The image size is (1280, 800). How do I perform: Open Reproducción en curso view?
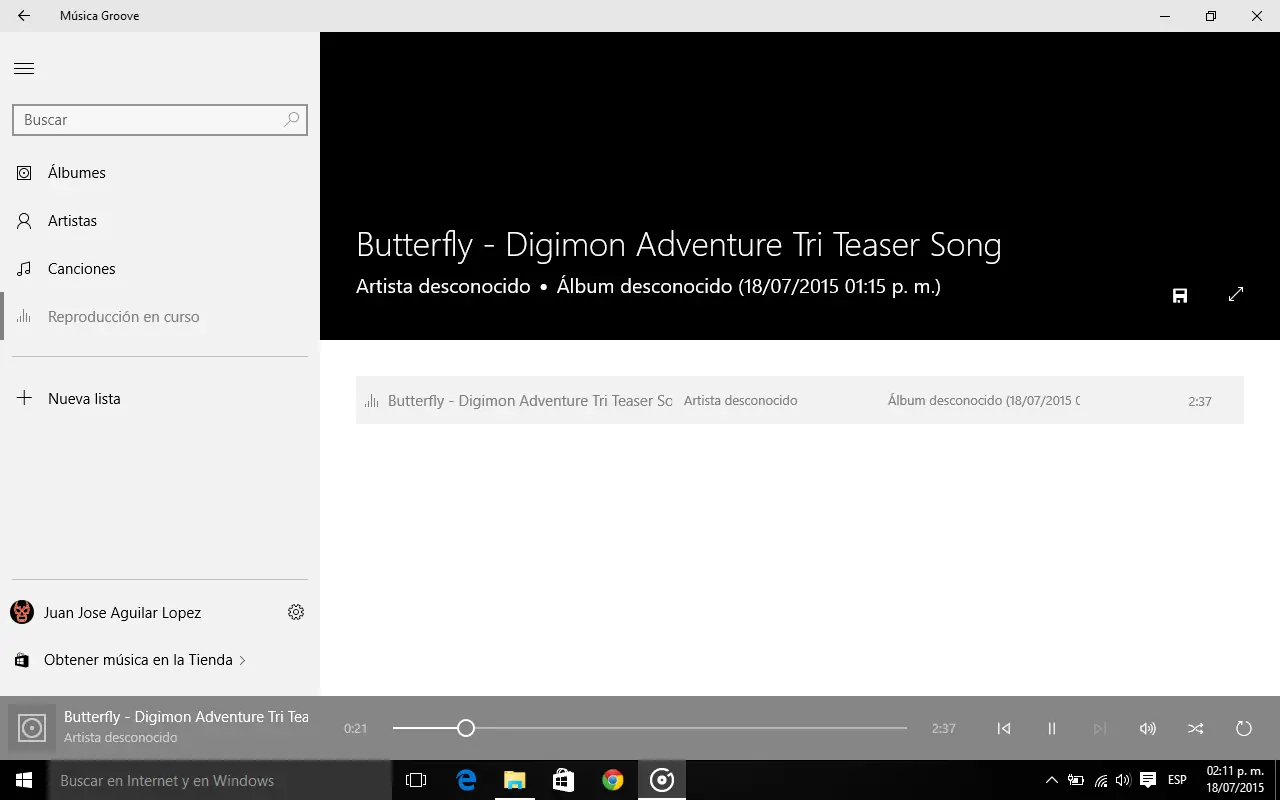click(x=124, y=316)
